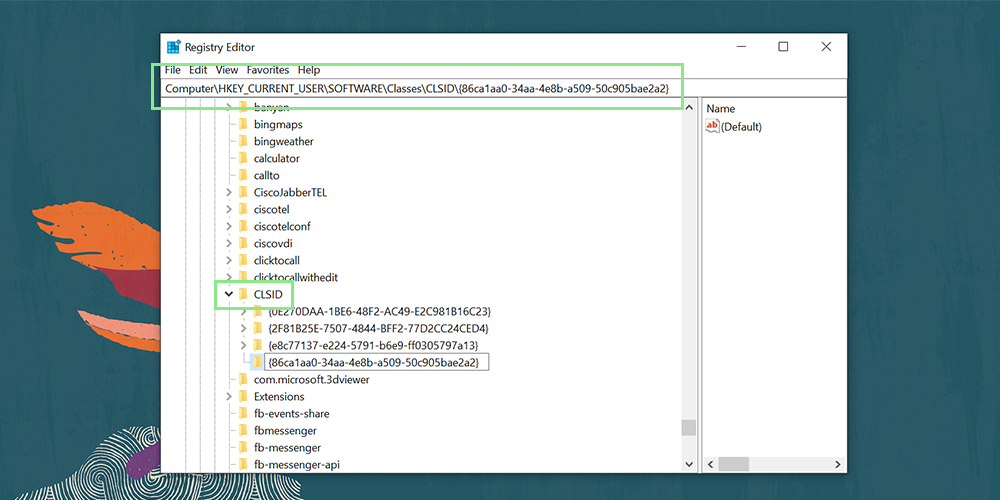The image size is (1000, 500).
Task: Select the {e8c77137-e224...} key folder icon
Action: click(258, 345)
